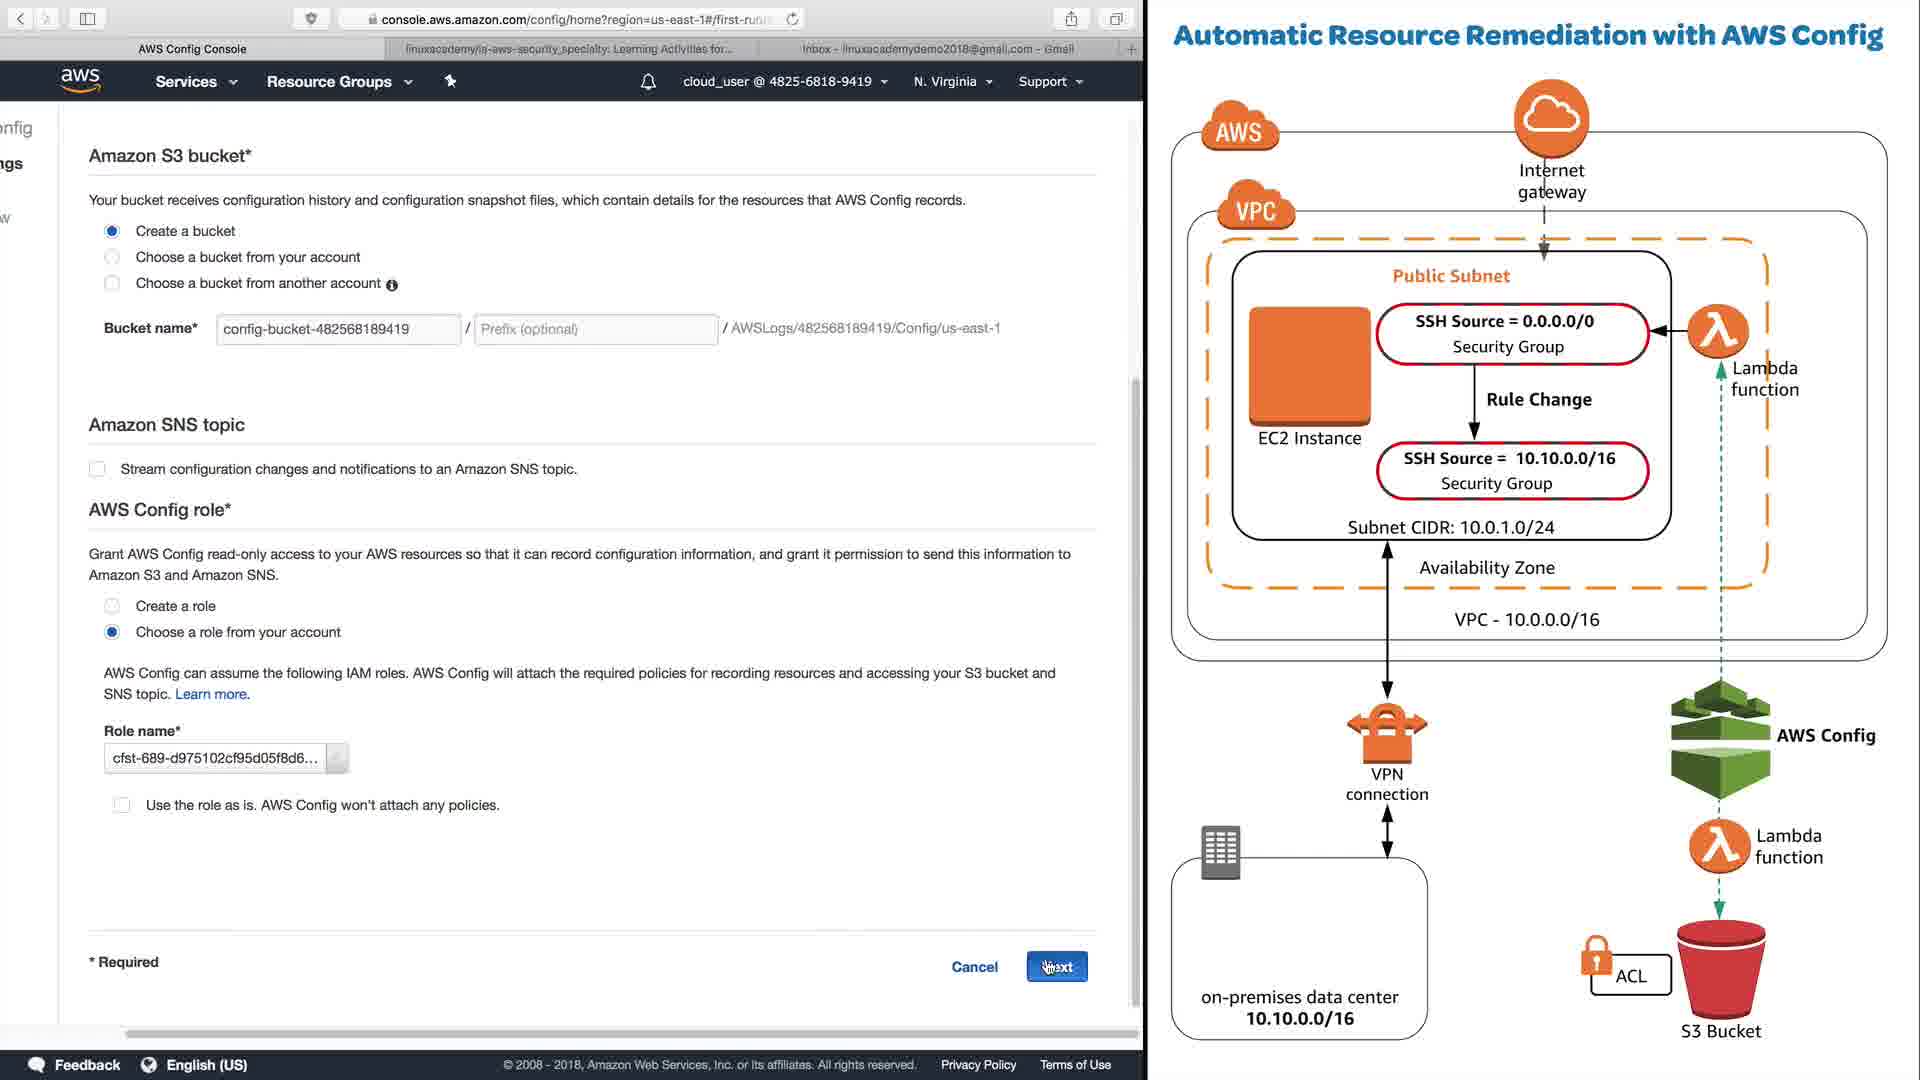Enable Stream configuration changes to SNS checkbox
1920x1080 pixels.
click(97, 469)
